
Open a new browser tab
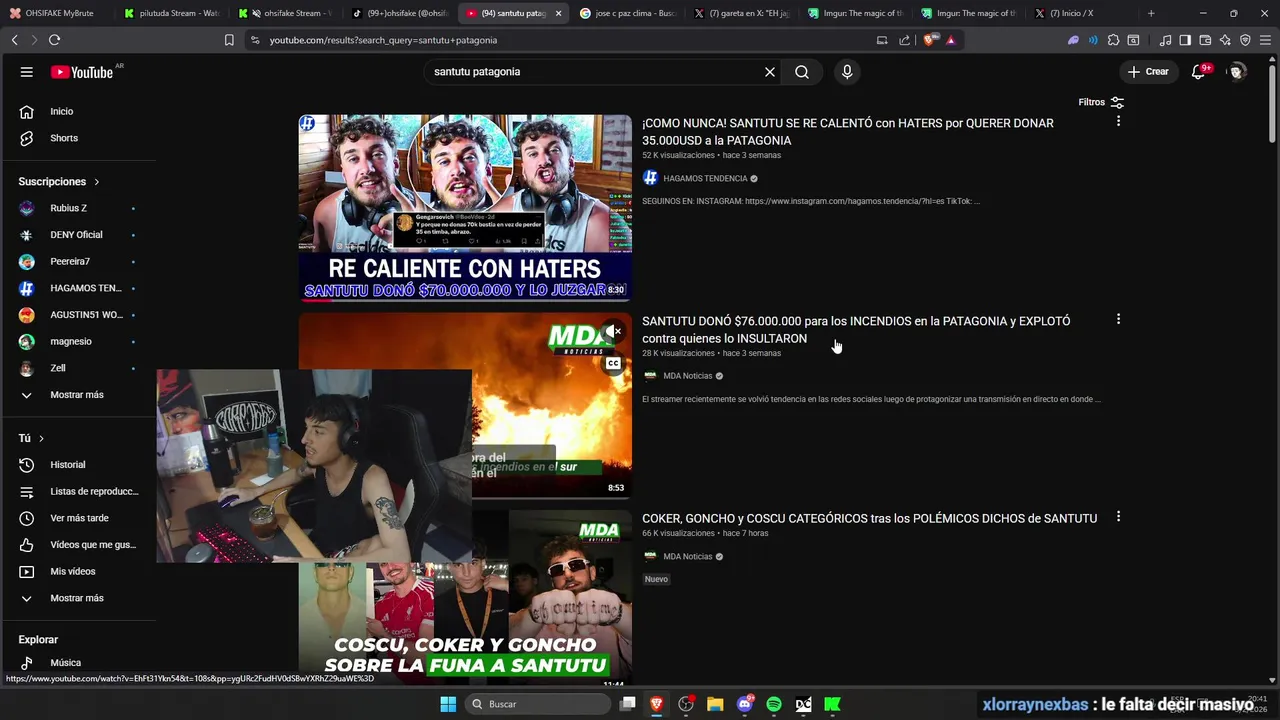1151,13
